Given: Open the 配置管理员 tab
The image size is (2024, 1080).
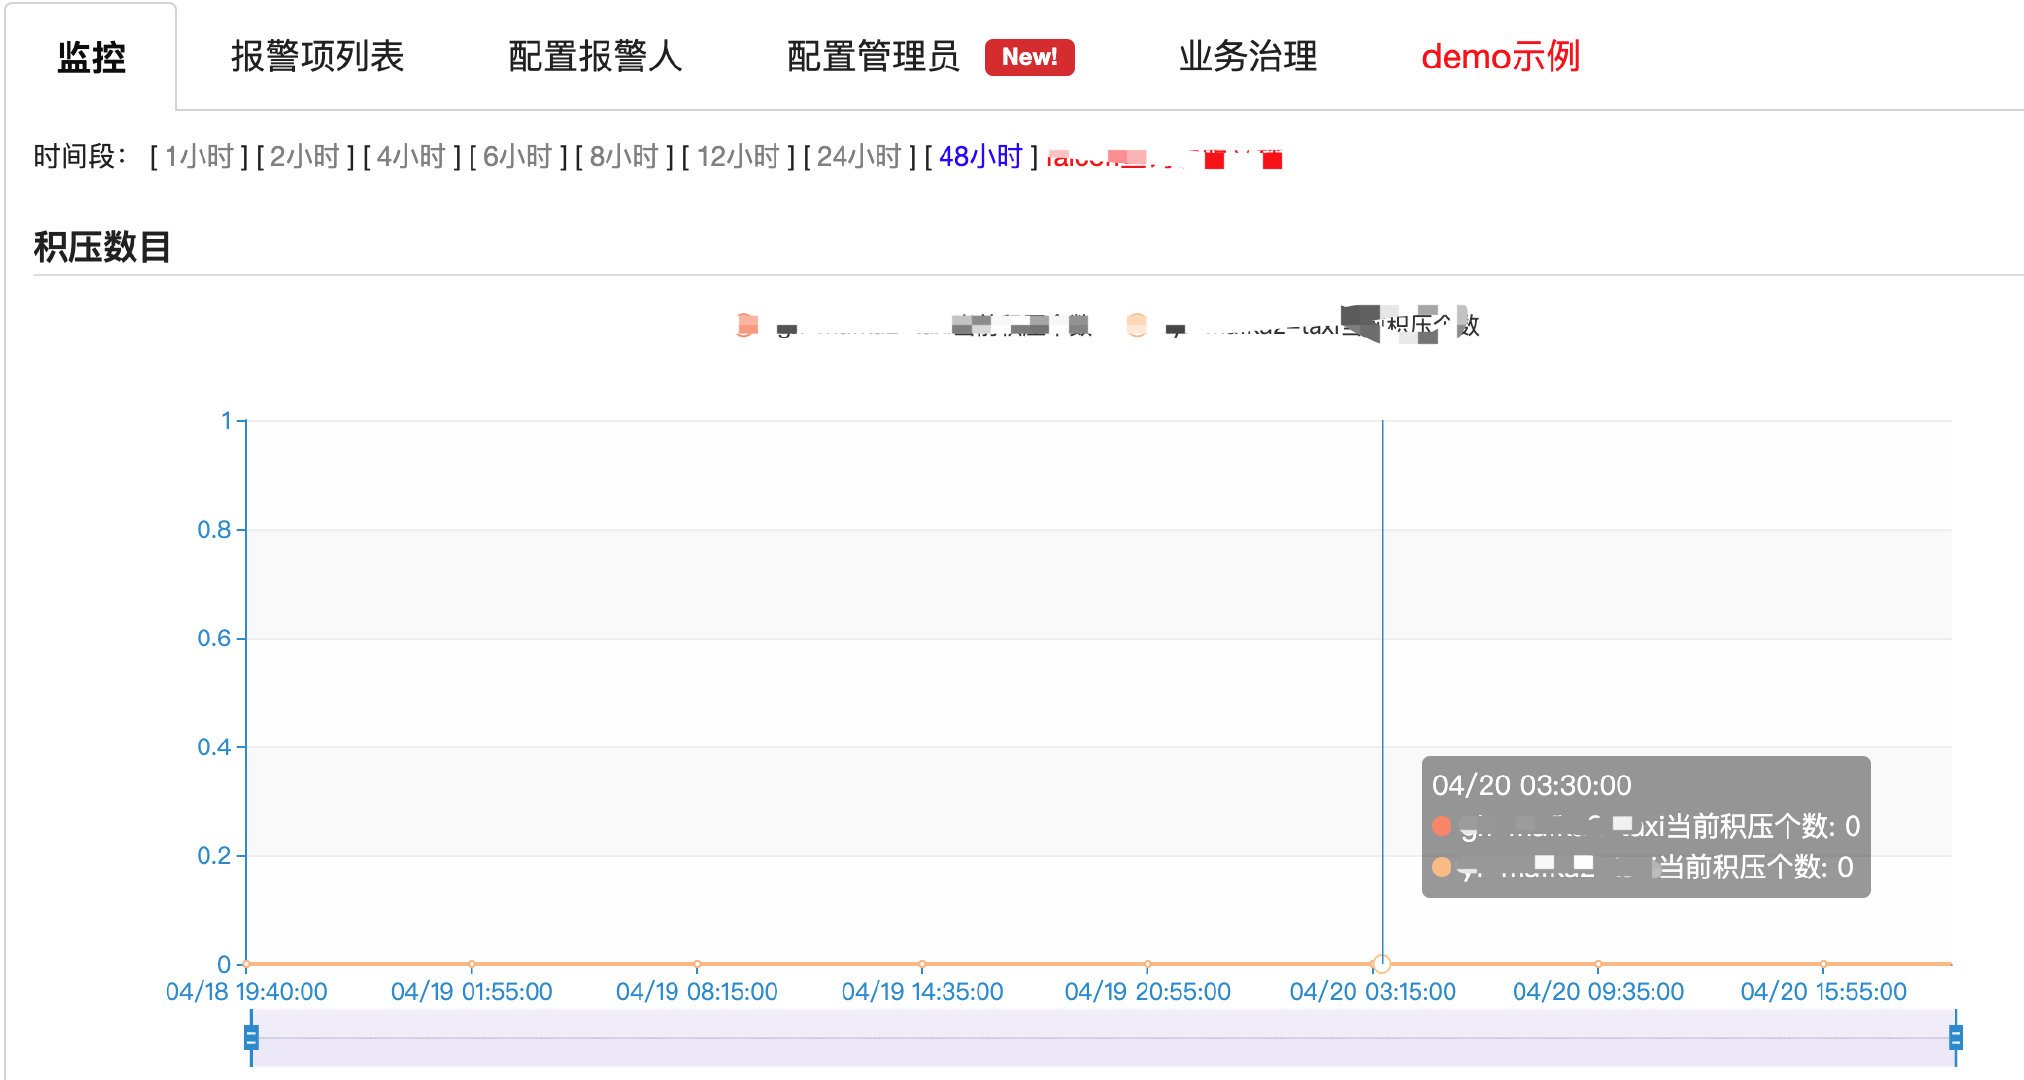Looking at the screenshot, I should 873,57.
